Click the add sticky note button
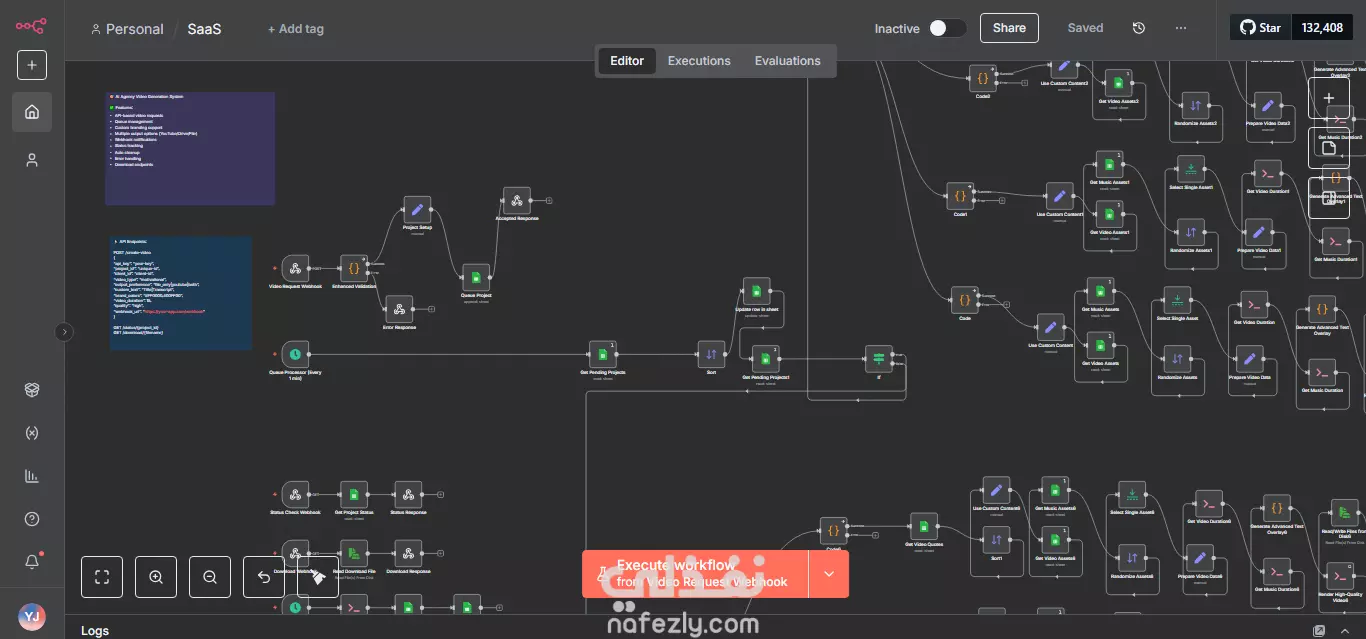The width and height of the screenshot is (1366, 639). tap(1329, 148)
